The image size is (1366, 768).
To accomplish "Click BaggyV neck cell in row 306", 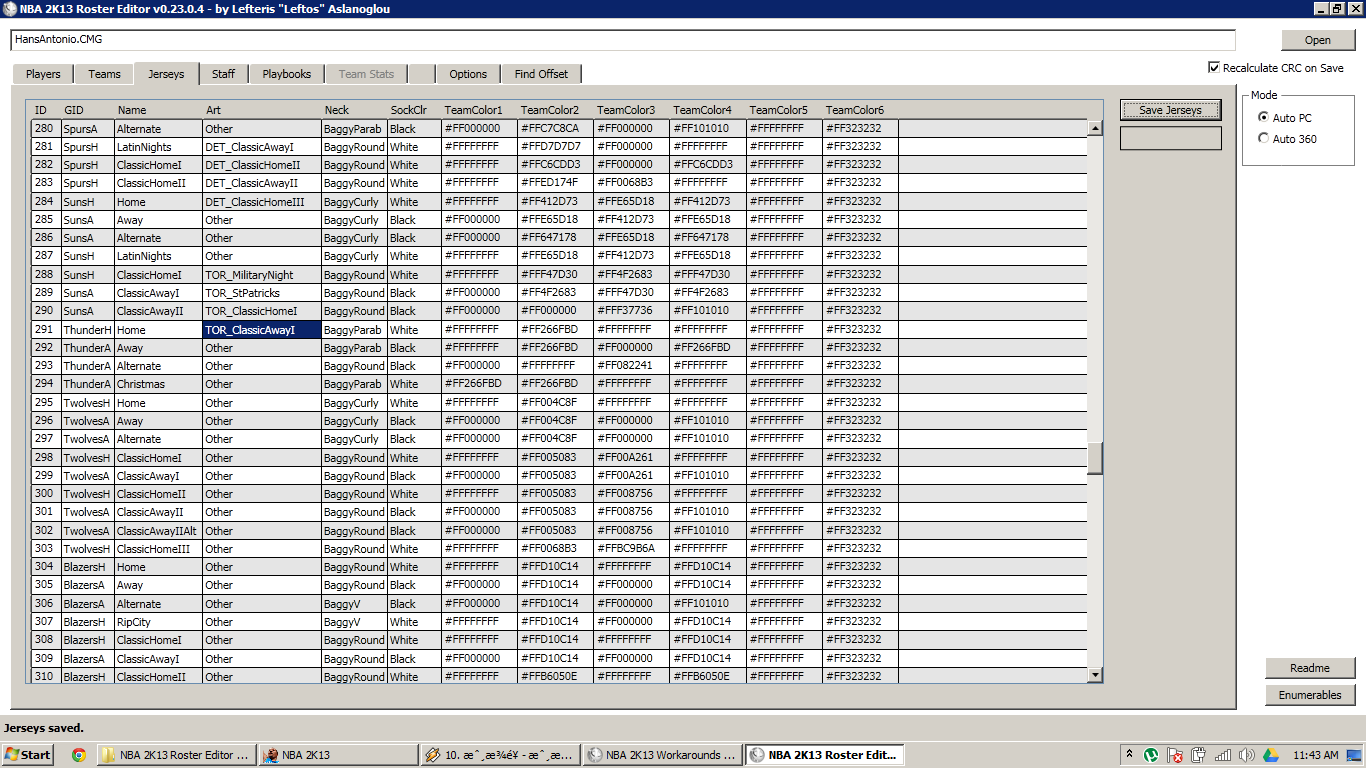I will click(x=354, y=604).
